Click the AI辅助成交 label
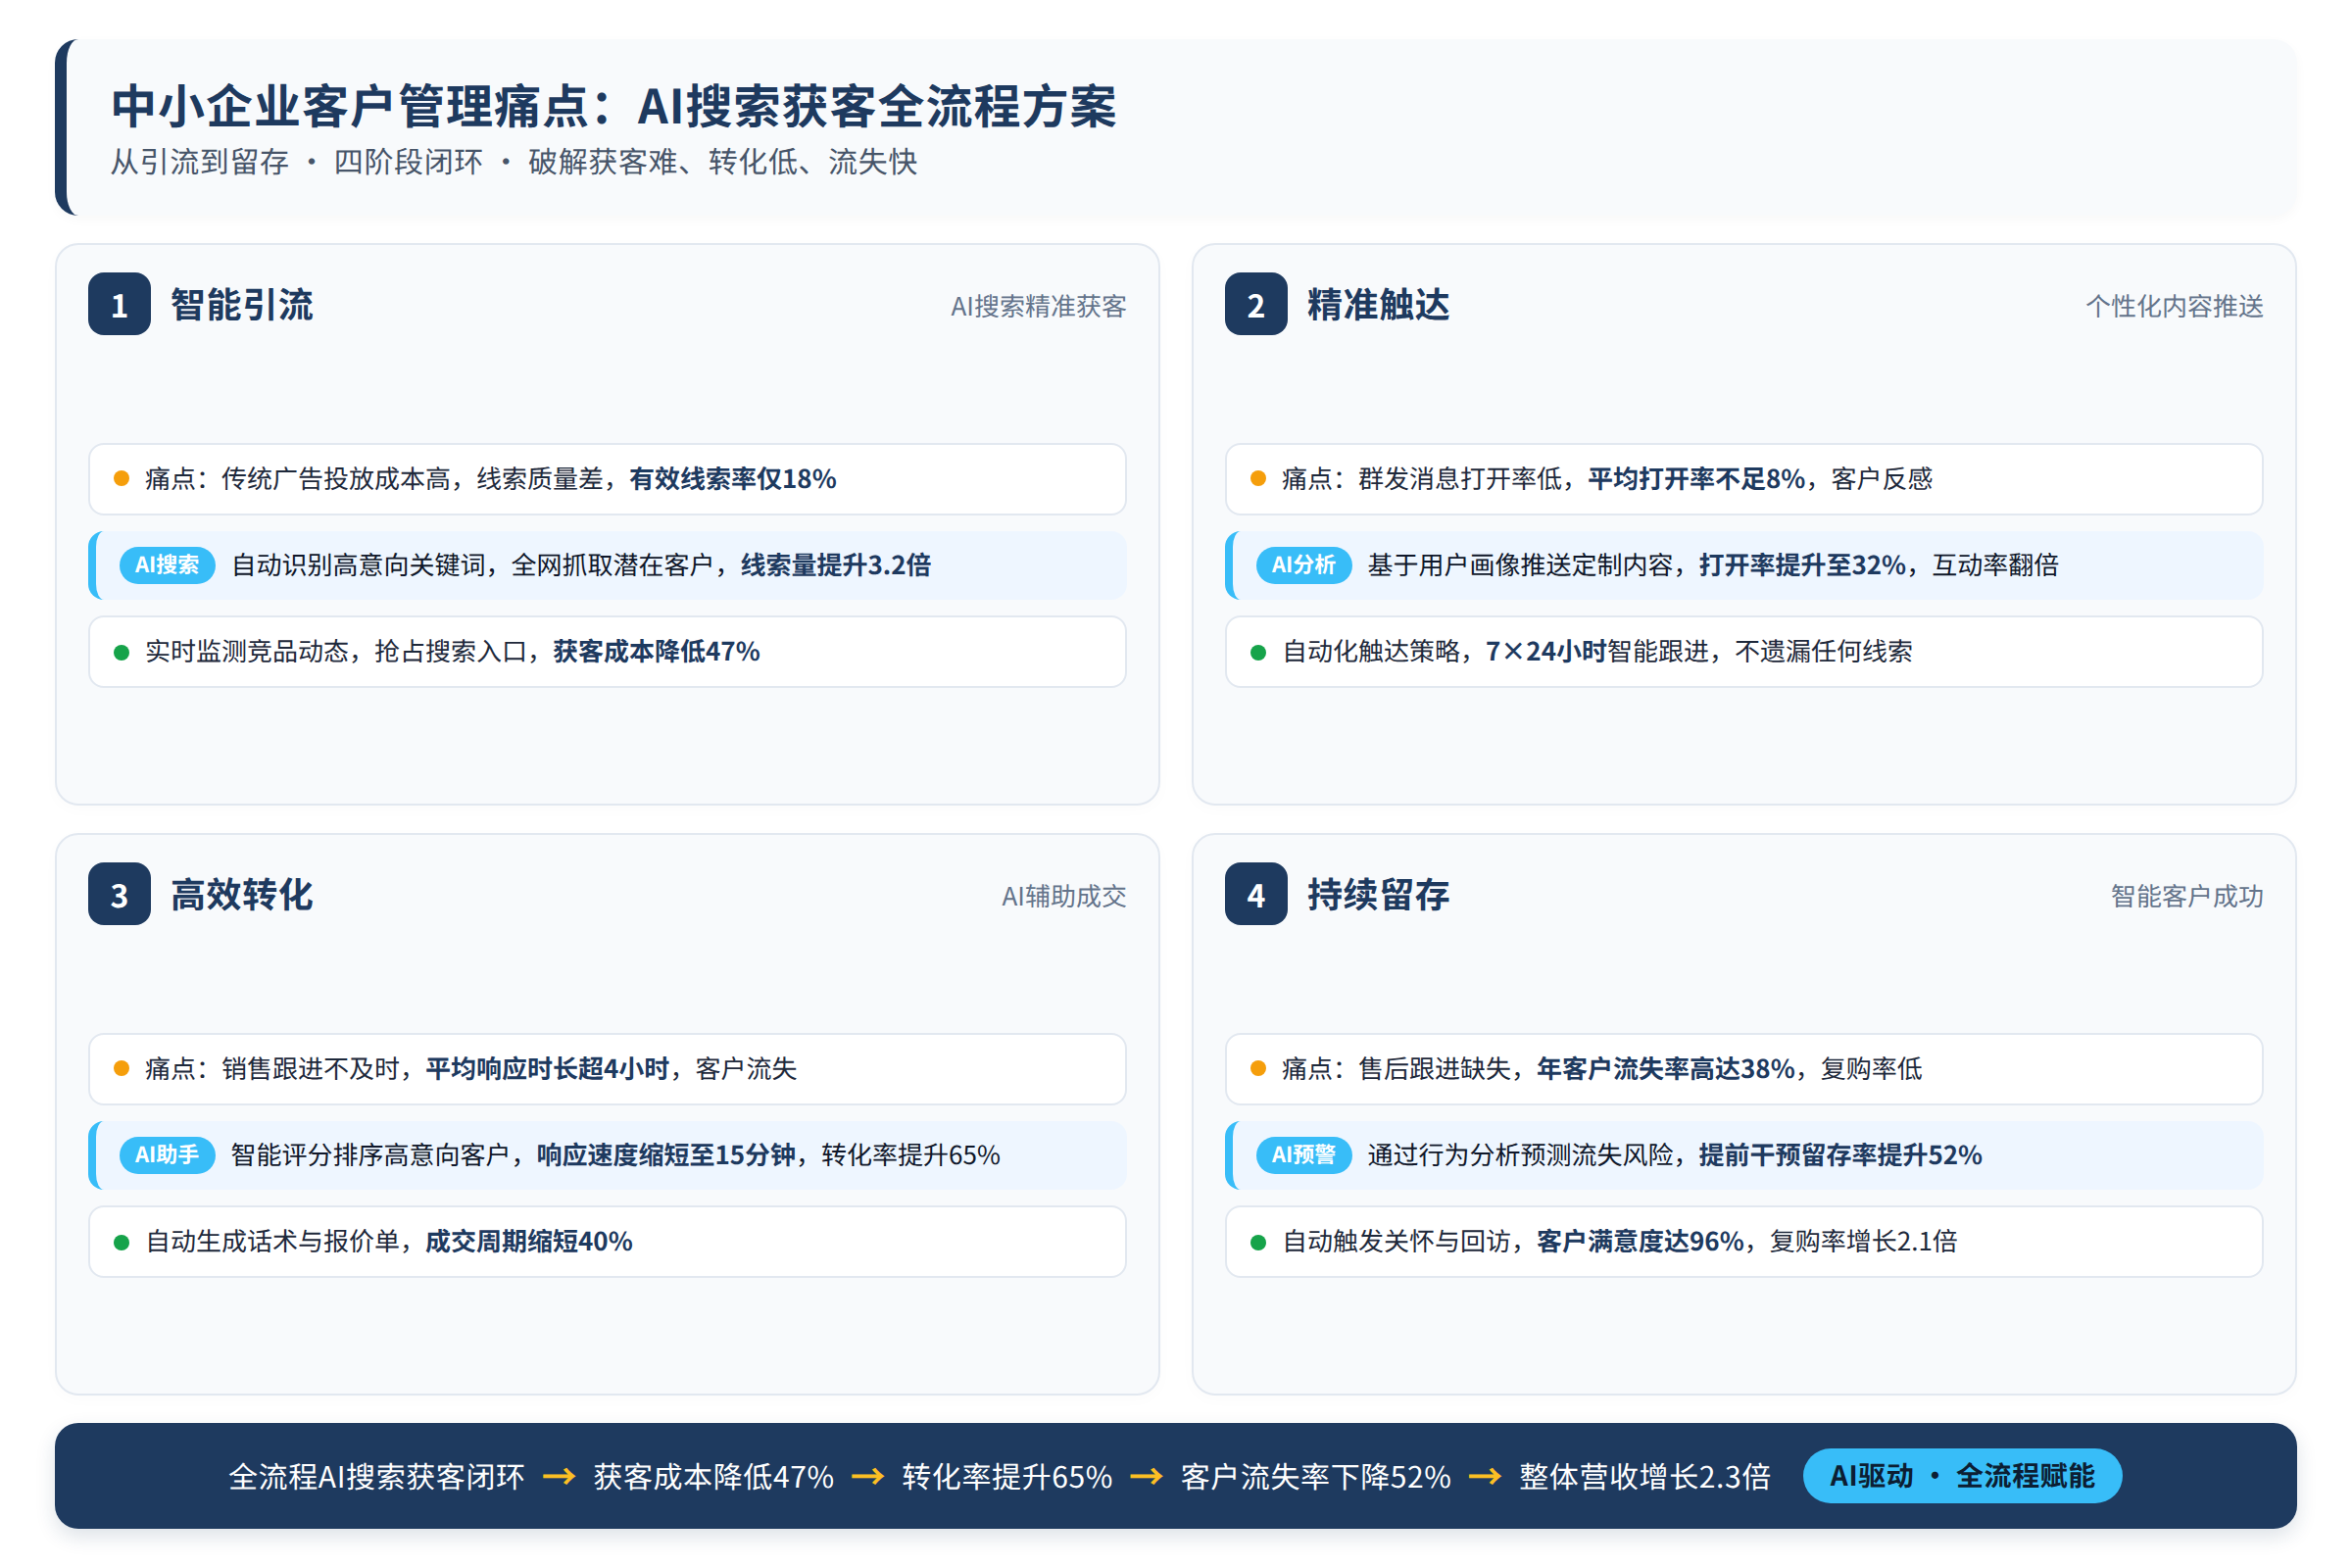 click(1064, 896)
